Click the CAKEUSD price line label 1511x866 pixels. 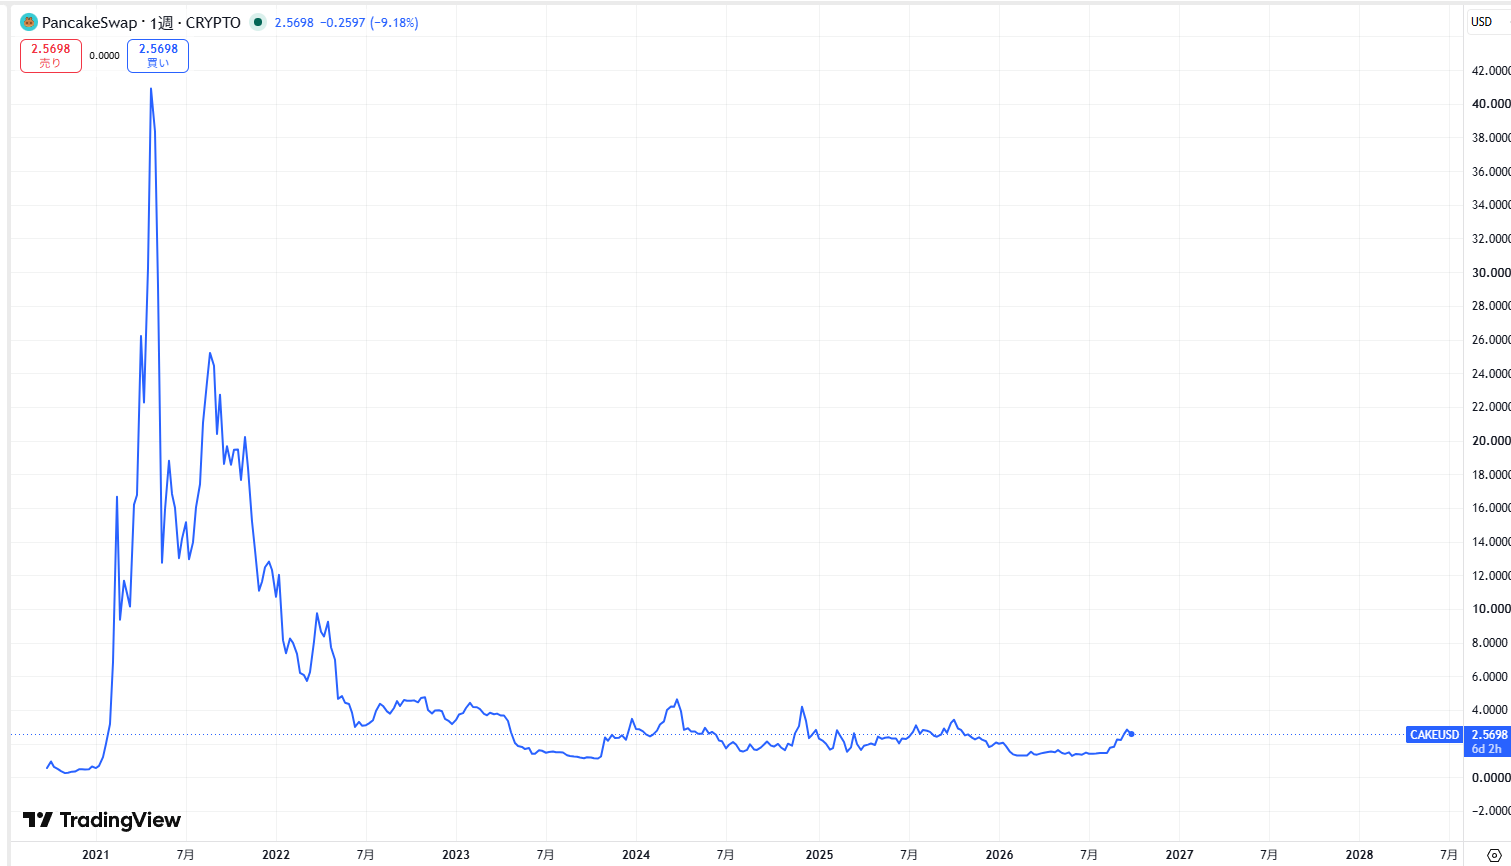coord(1434,735)
